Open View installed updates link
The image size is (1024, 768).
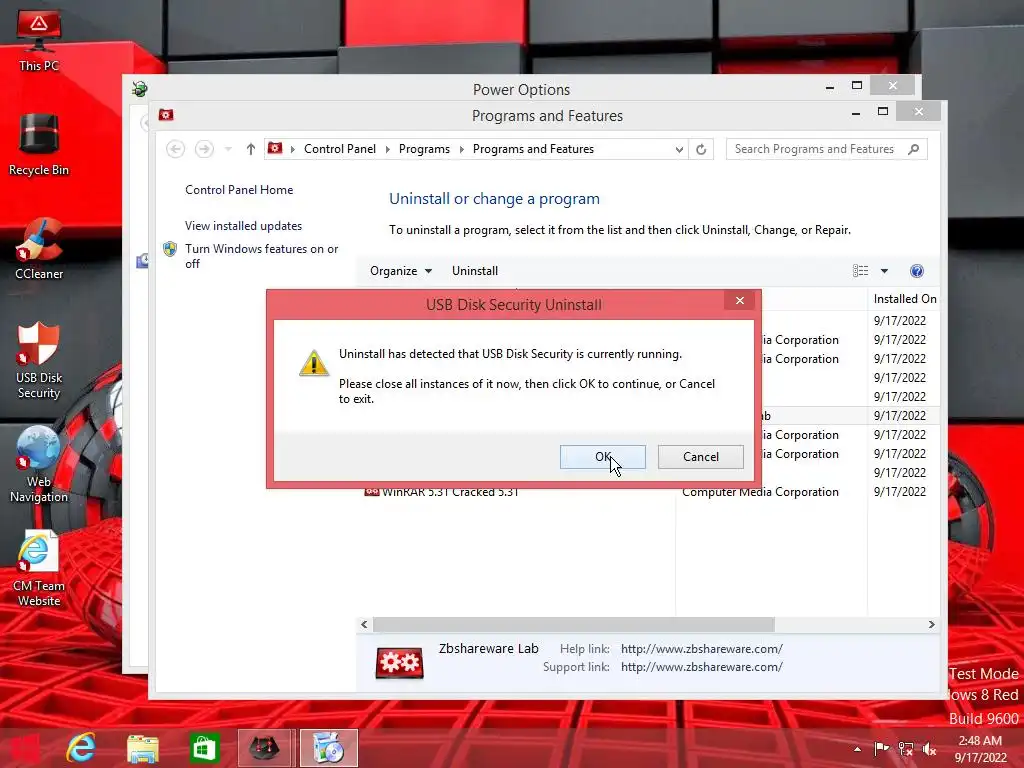click(243, 226)
